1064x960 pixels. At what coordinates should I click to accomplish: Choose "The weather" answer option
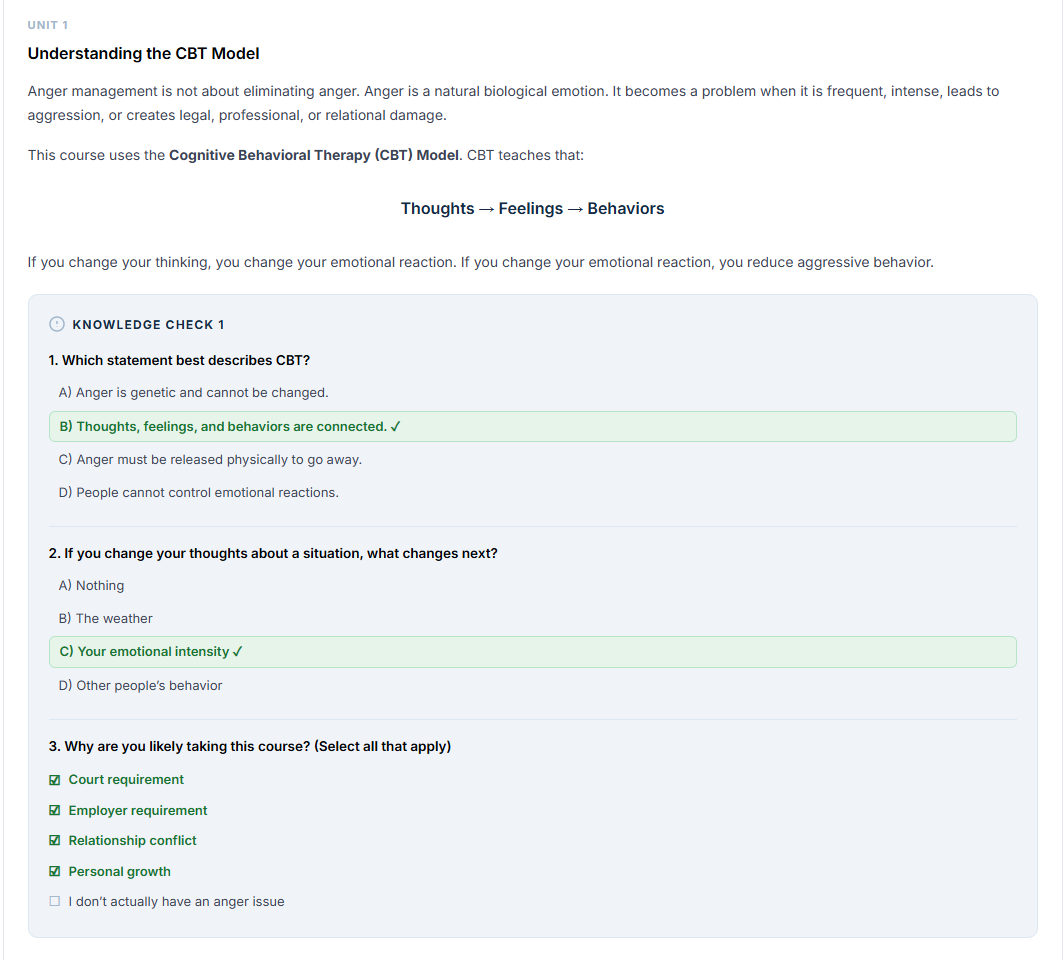click(106, 619)
